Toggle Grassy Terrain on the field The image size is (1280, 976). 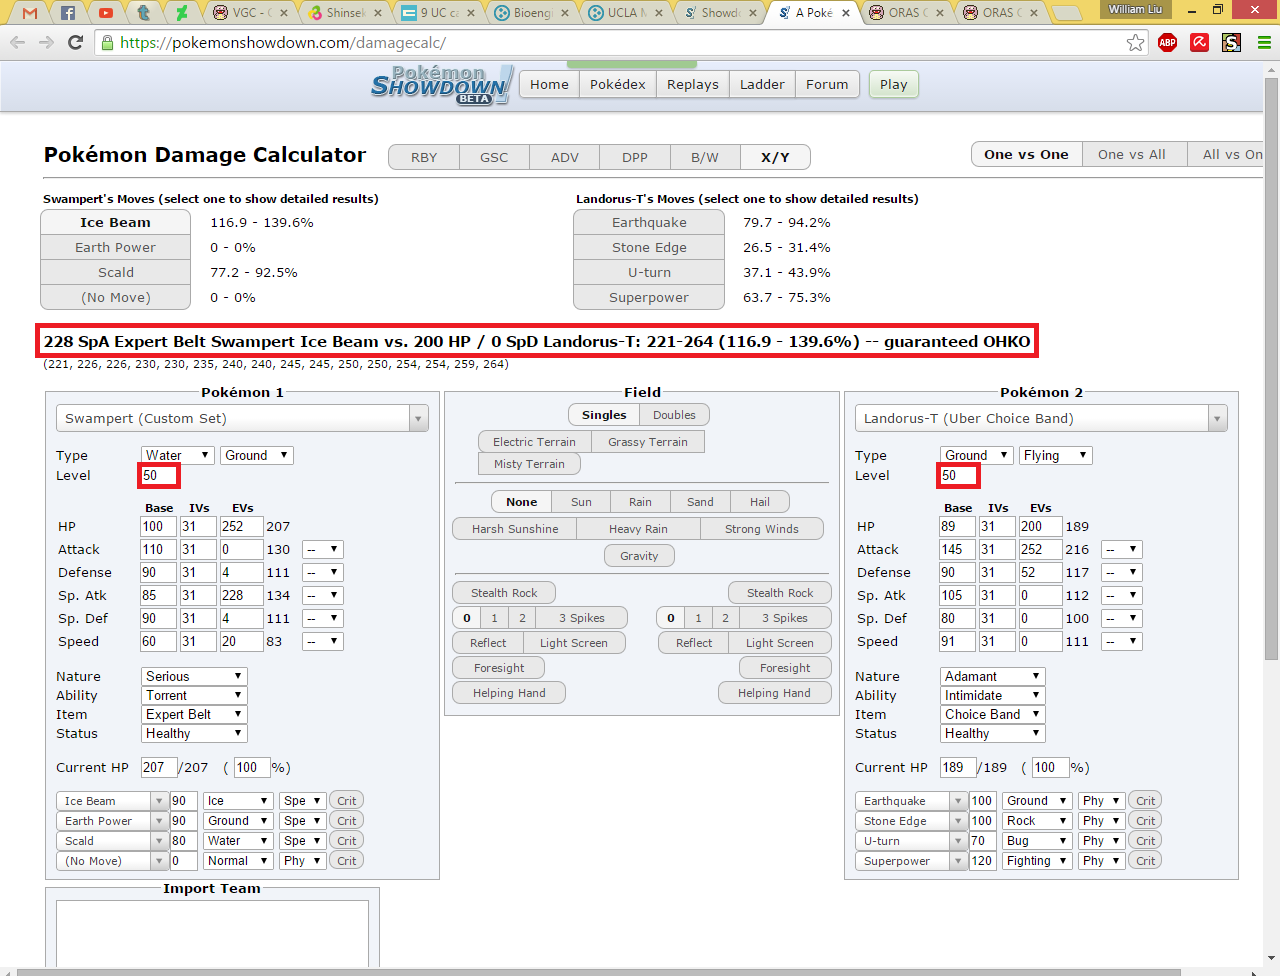tap(648, 442)
